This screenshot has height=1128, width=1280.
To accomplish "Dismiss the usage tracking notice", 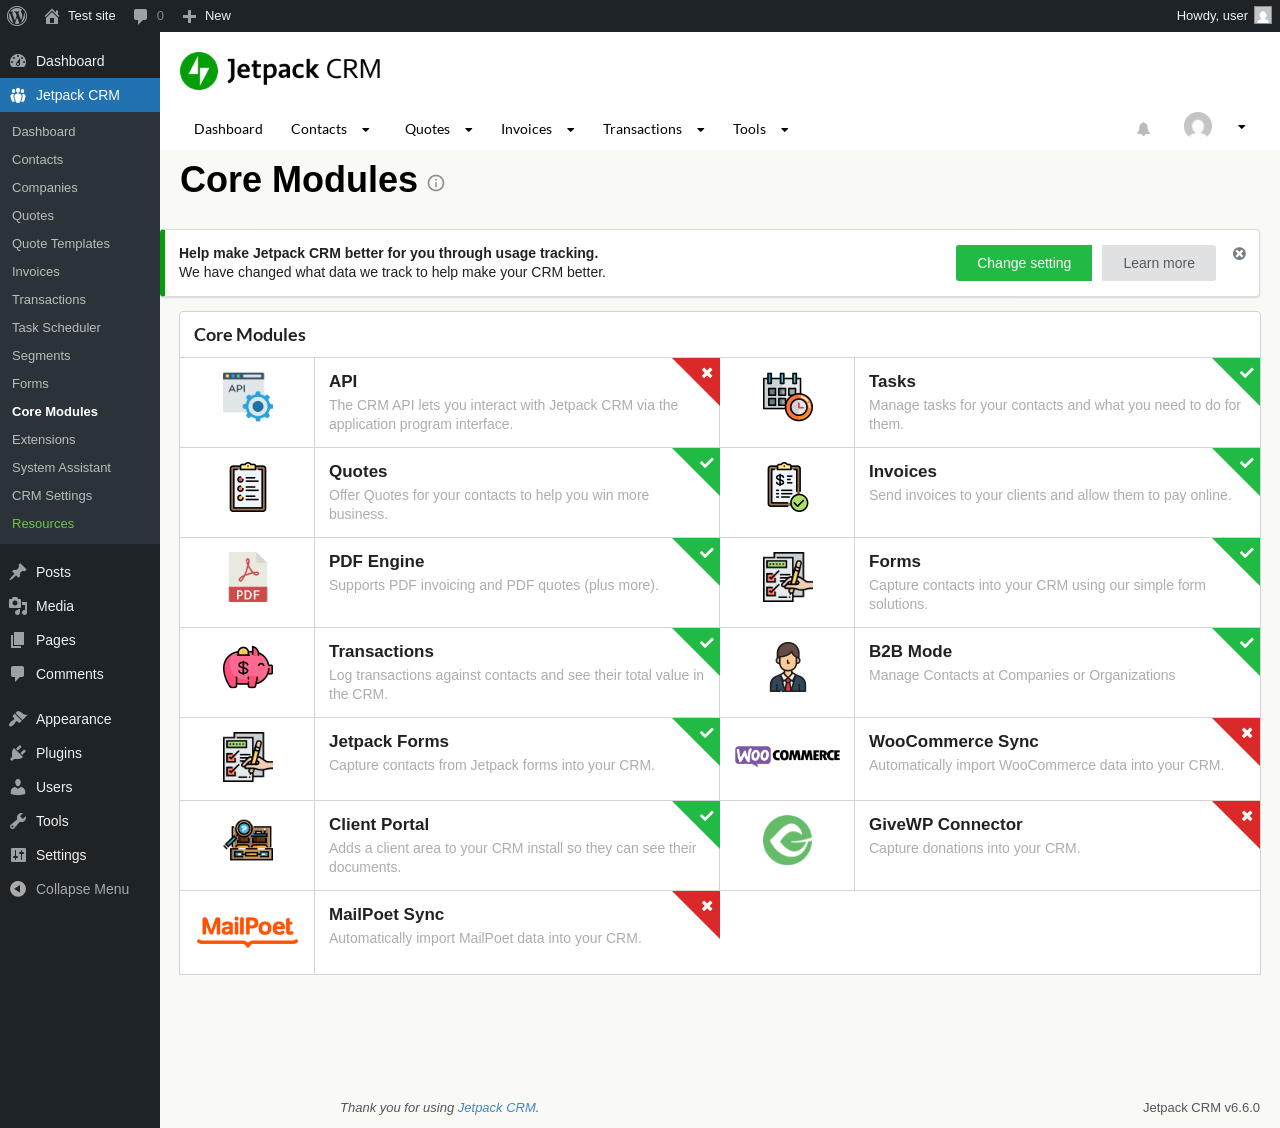I will point(1239,254).
